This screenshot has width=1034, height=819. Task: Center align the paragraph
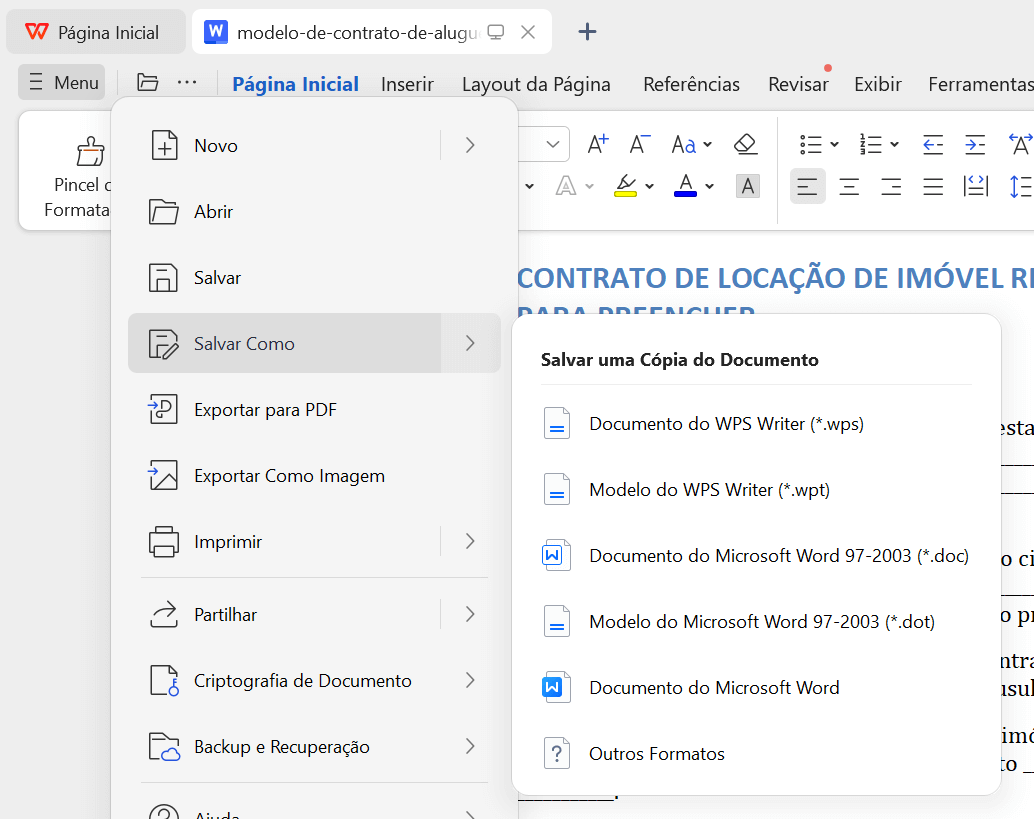click(x=849, y=187)
